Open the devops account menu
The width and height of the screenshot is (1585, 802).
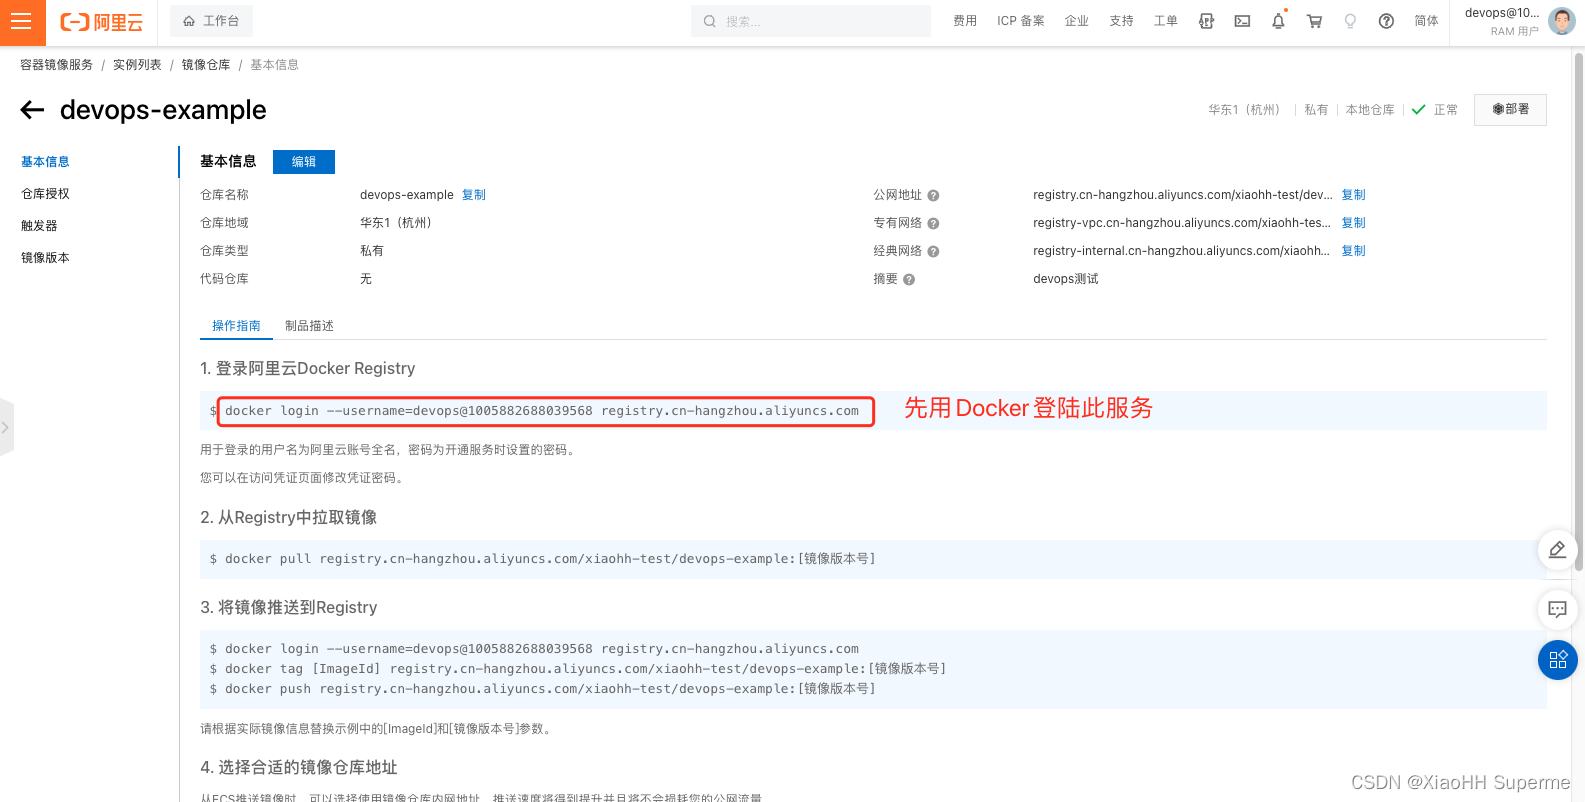pos(1502,21)
